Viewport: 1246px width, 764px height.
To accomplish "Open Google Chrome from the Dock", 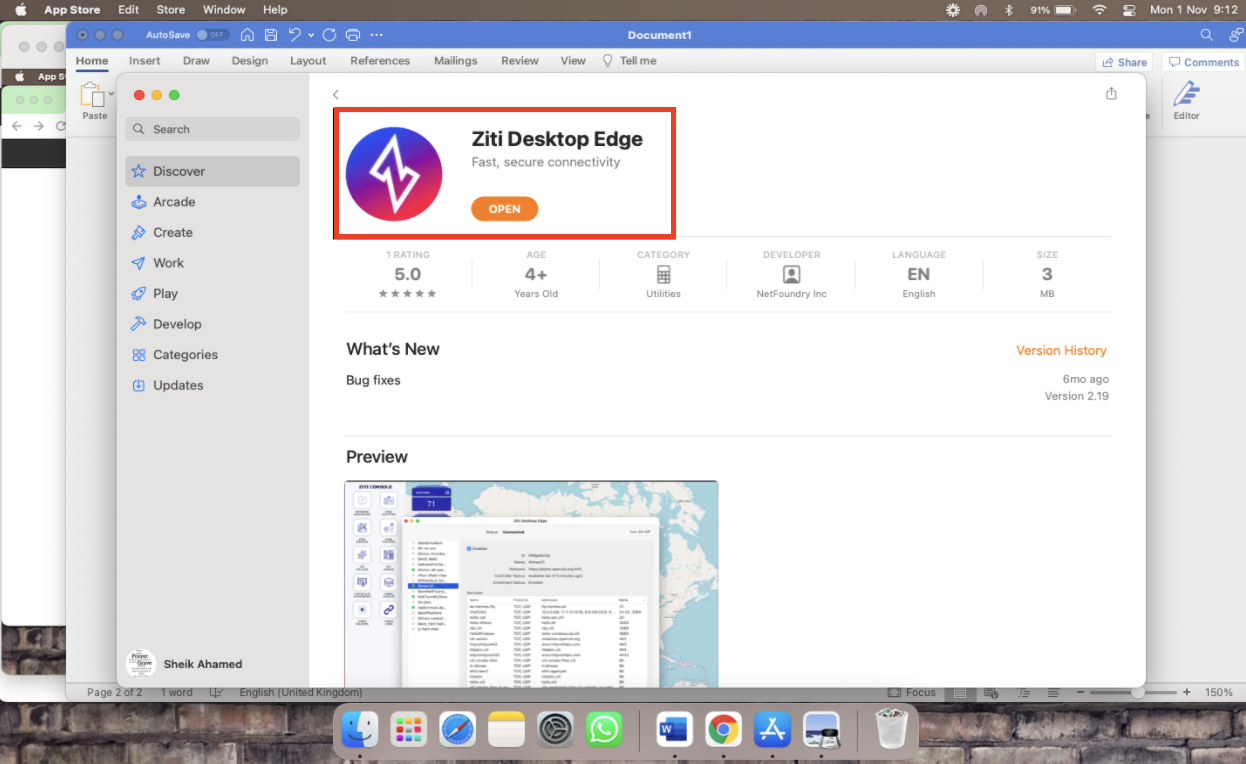I will click(x=723, y=729).
